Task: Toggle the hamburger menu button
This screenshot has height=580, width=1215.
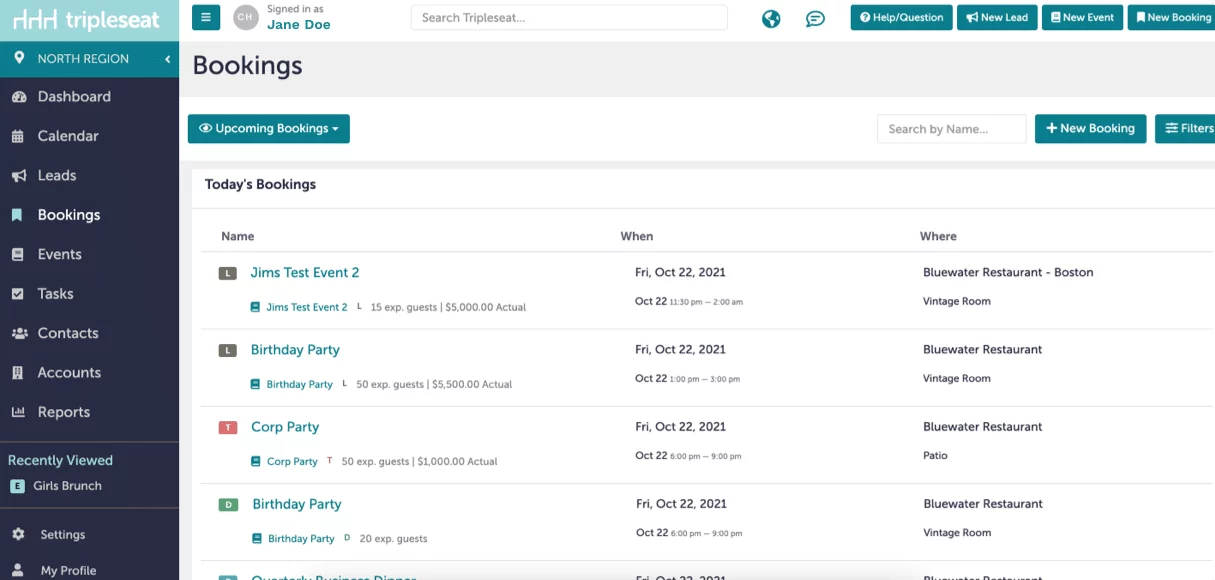Action: (206, 17)
